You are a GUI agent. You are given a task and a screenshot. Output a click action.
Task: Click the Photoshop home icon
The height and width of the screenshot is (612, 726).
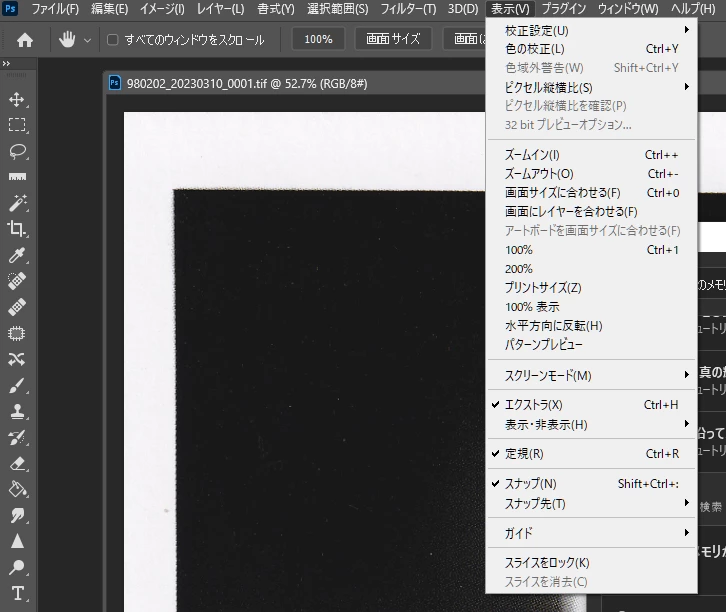click(x=25, y=40)
